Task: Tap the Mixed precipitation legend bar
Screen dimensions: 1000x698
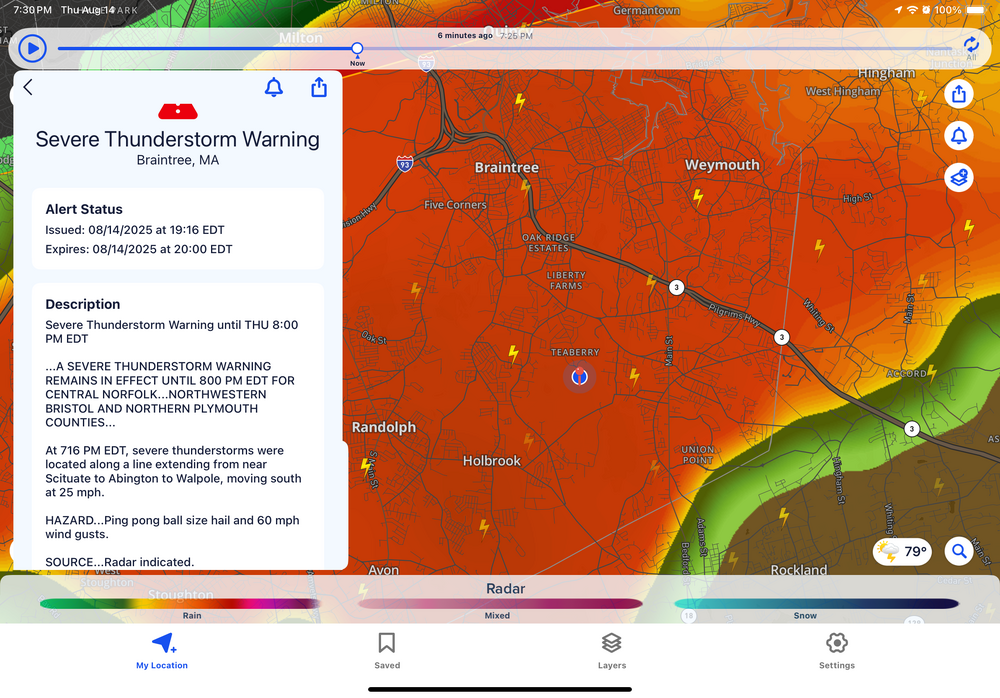Action: [500, 604]
